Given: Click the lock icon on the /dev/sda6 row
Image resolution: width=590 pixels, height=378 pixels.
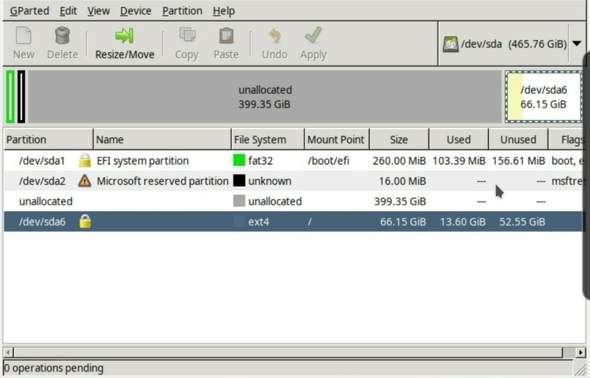Looking at the screenshot, I should (x=85, y=222).
